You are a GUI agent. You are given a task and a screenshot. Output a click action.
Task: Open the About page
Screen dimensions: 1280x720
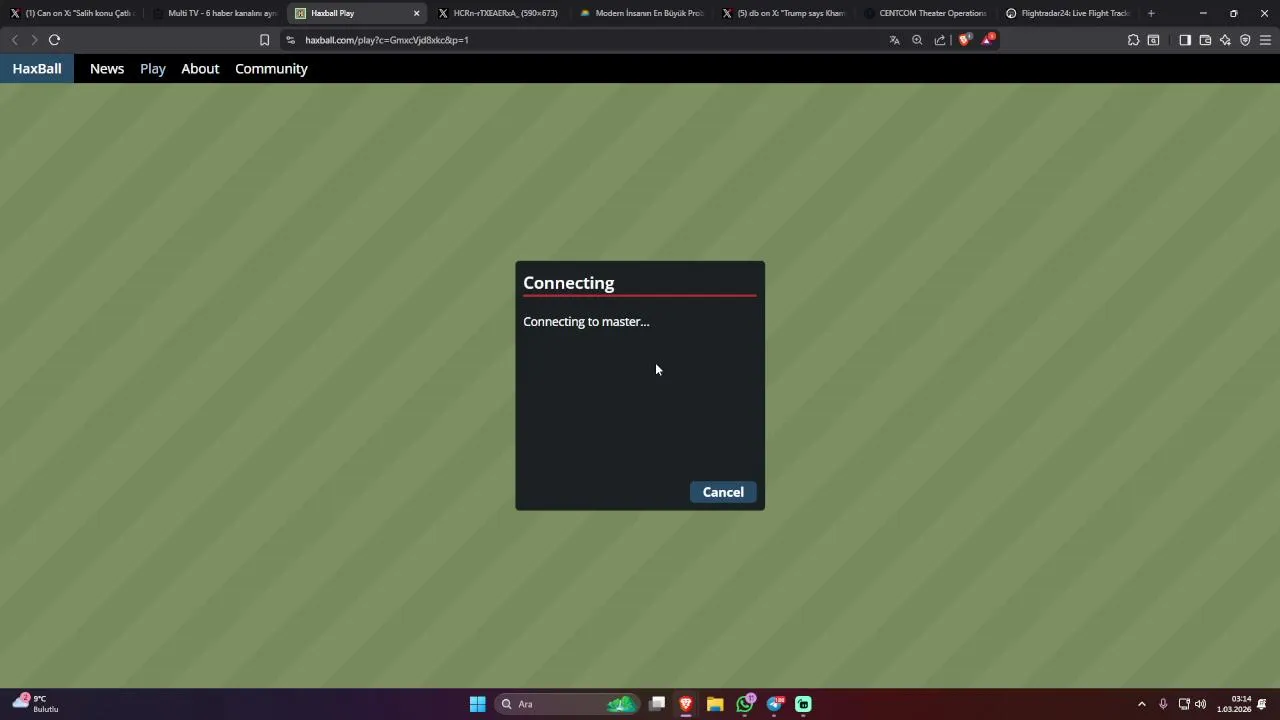pos(200,69)
